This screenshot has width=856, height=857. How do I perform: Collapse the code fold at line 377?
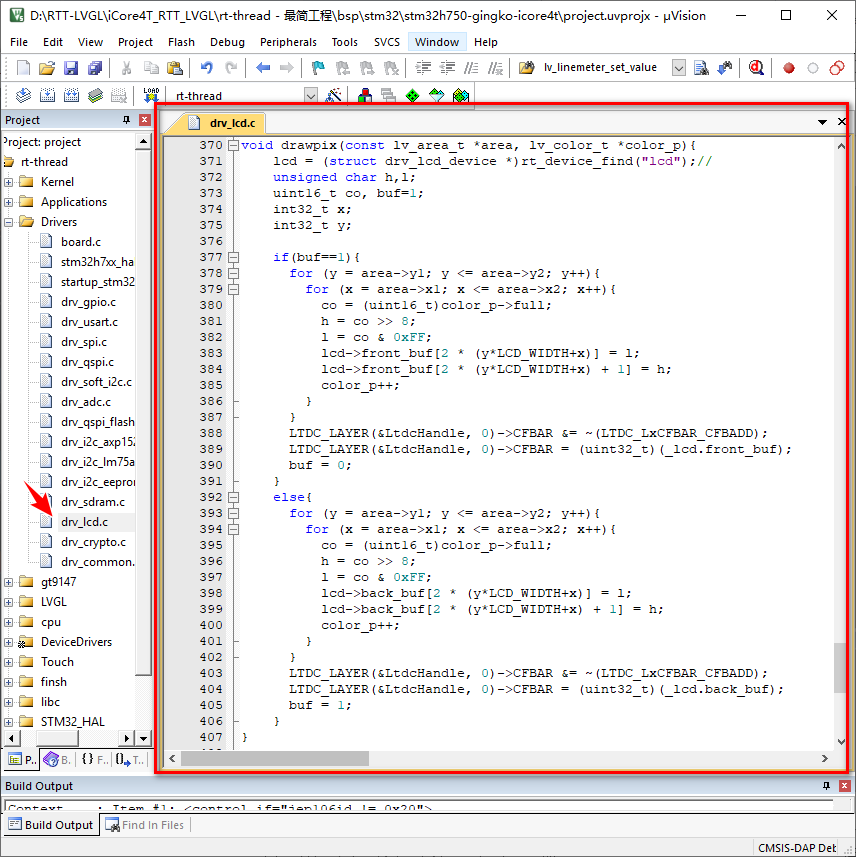pos(233,257)
